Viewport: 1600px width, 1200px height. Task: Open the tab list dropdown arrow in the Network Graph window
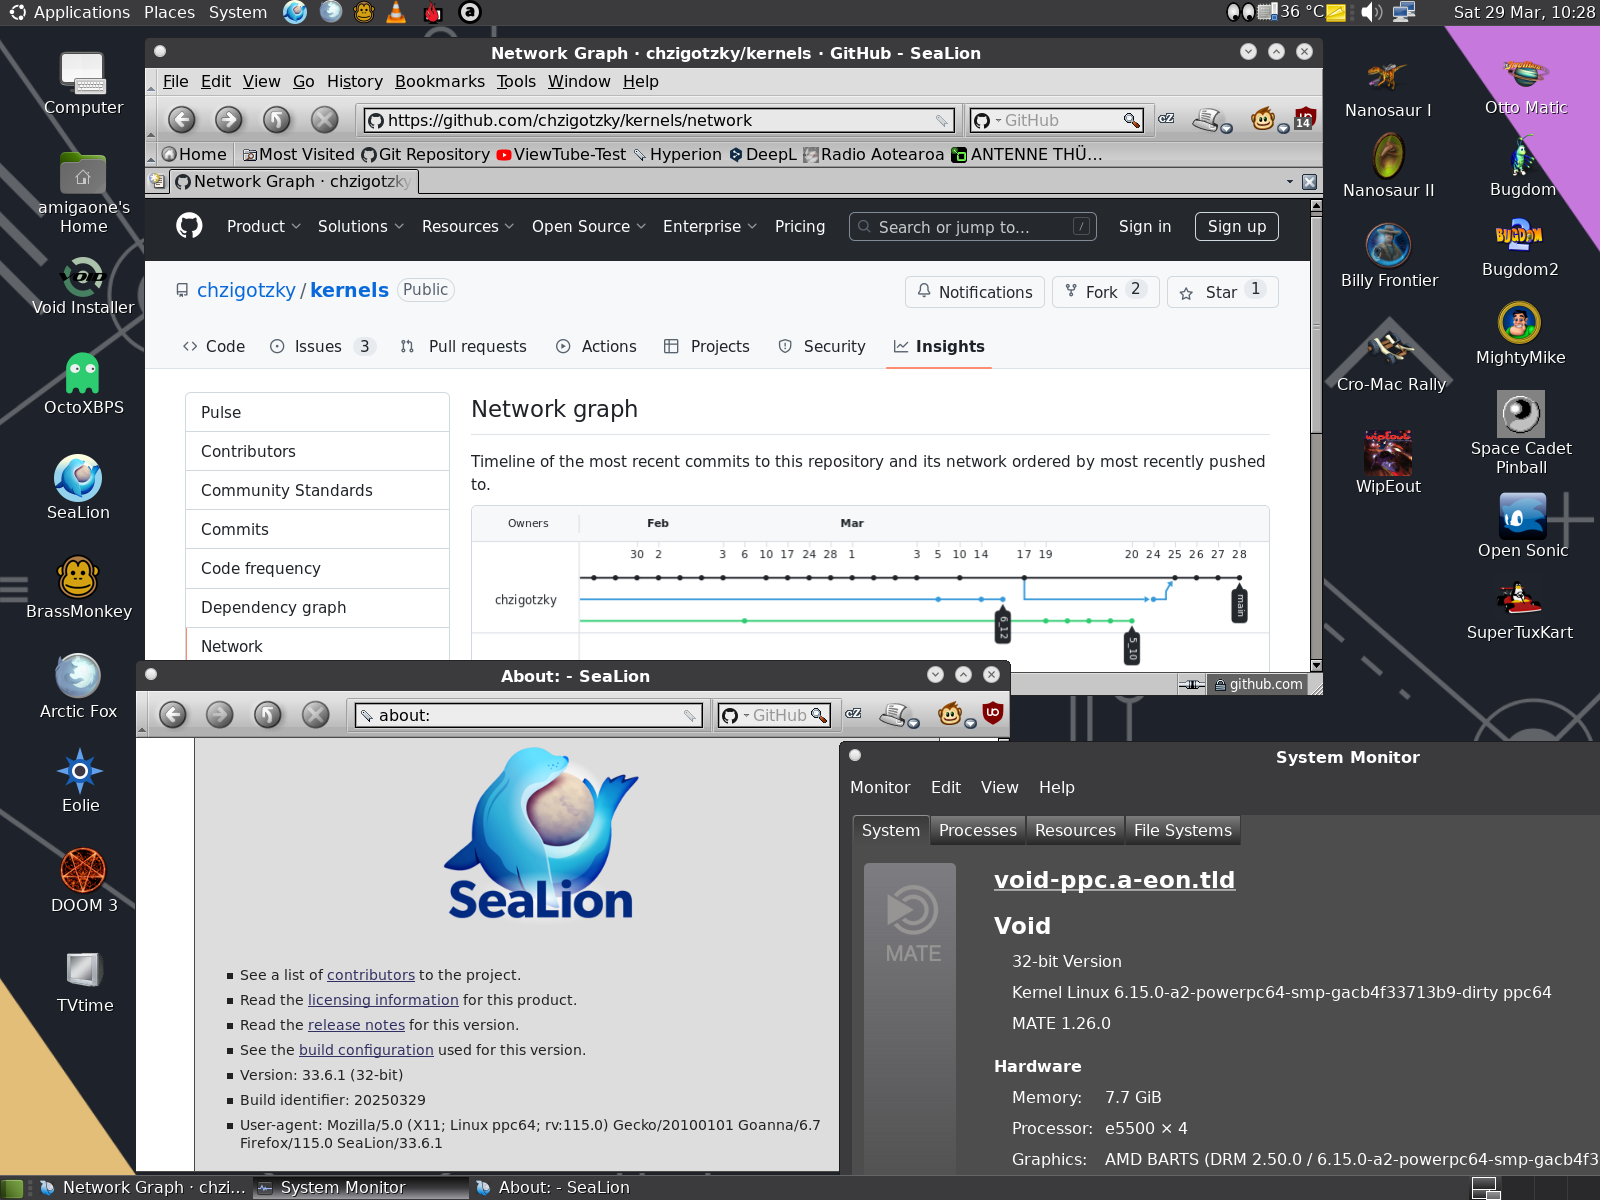[1289, 182]
